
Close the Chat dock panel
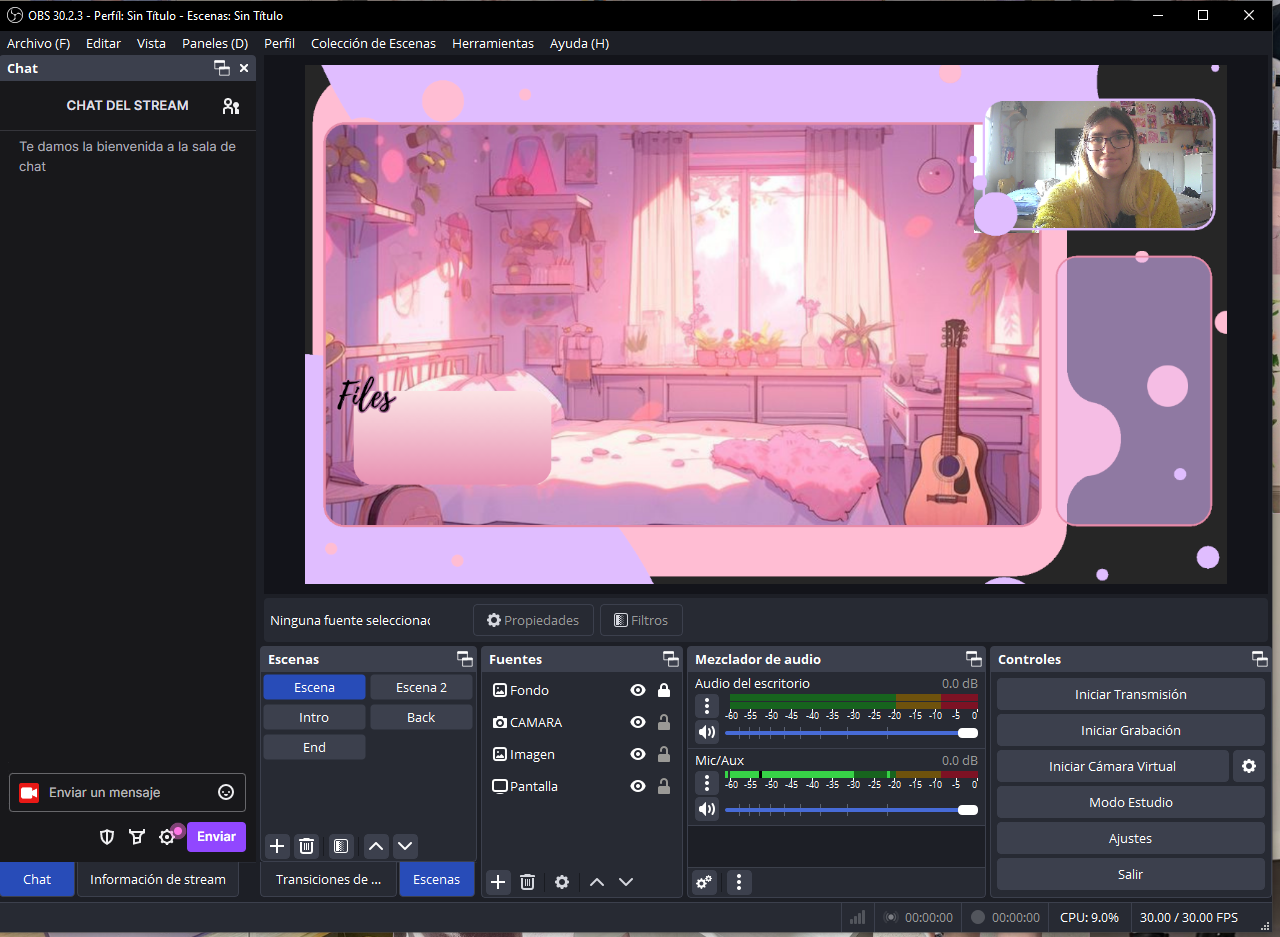pos(244,68)
